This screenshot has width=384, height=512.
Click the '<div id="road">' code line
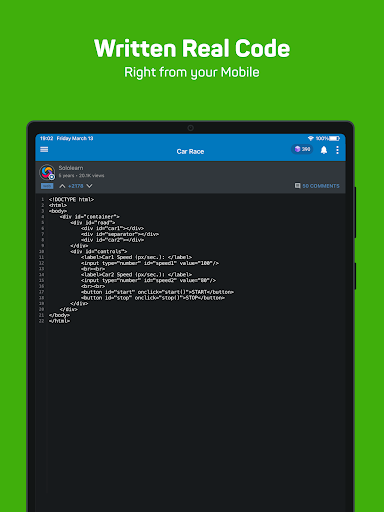click(x=93, y=222)
